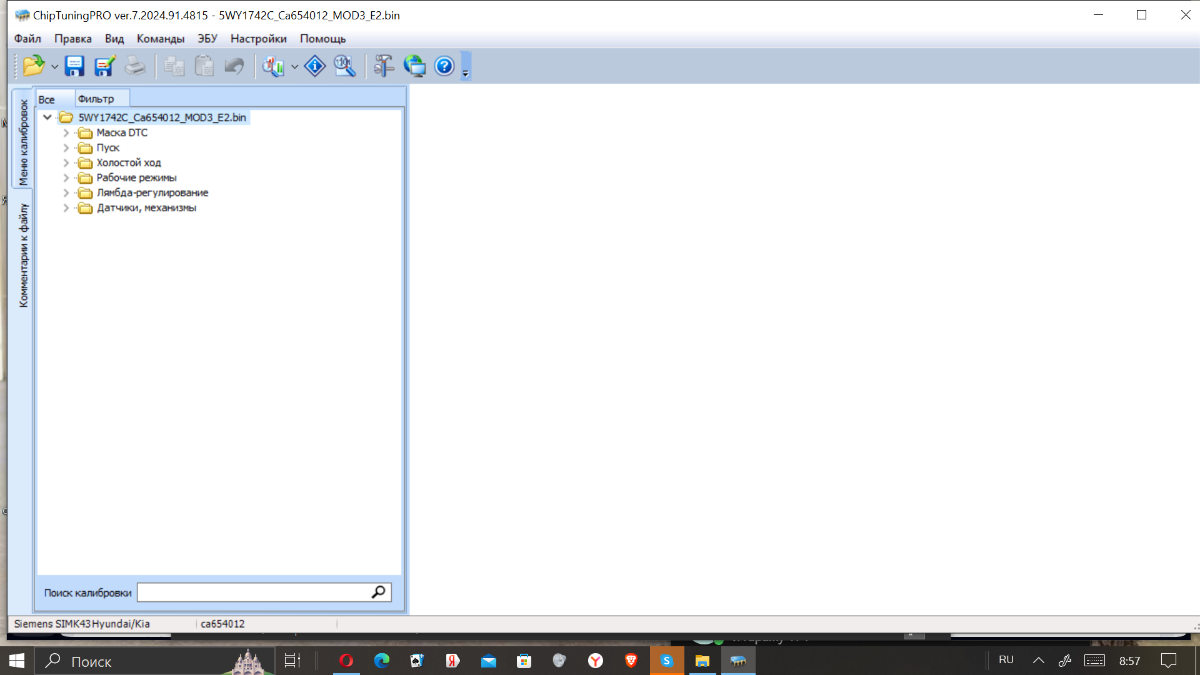The image size is (1200, 675).
Task: Click the magnifier search button in calibration search
Action: [379, 592]
